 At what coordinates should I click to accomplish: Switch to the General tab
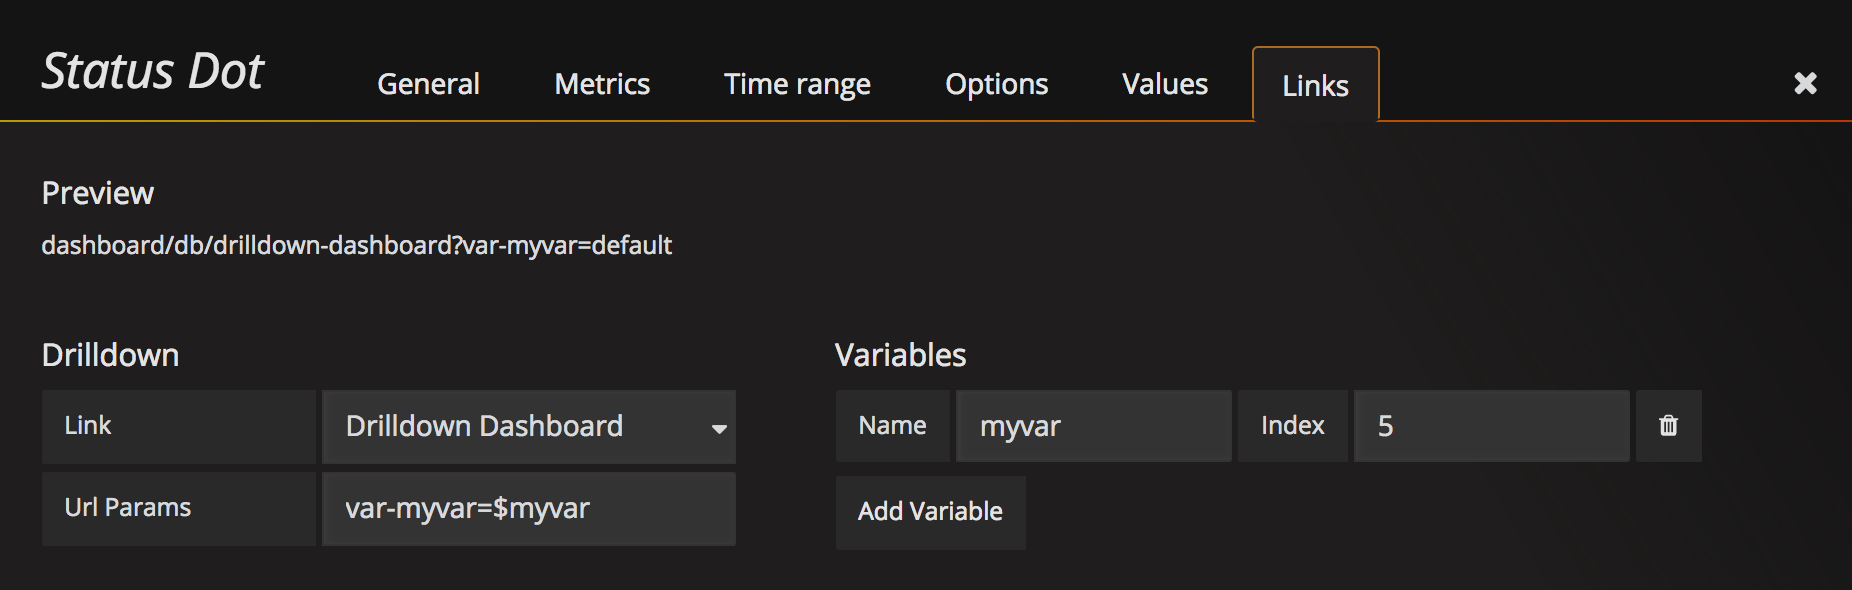428,84
